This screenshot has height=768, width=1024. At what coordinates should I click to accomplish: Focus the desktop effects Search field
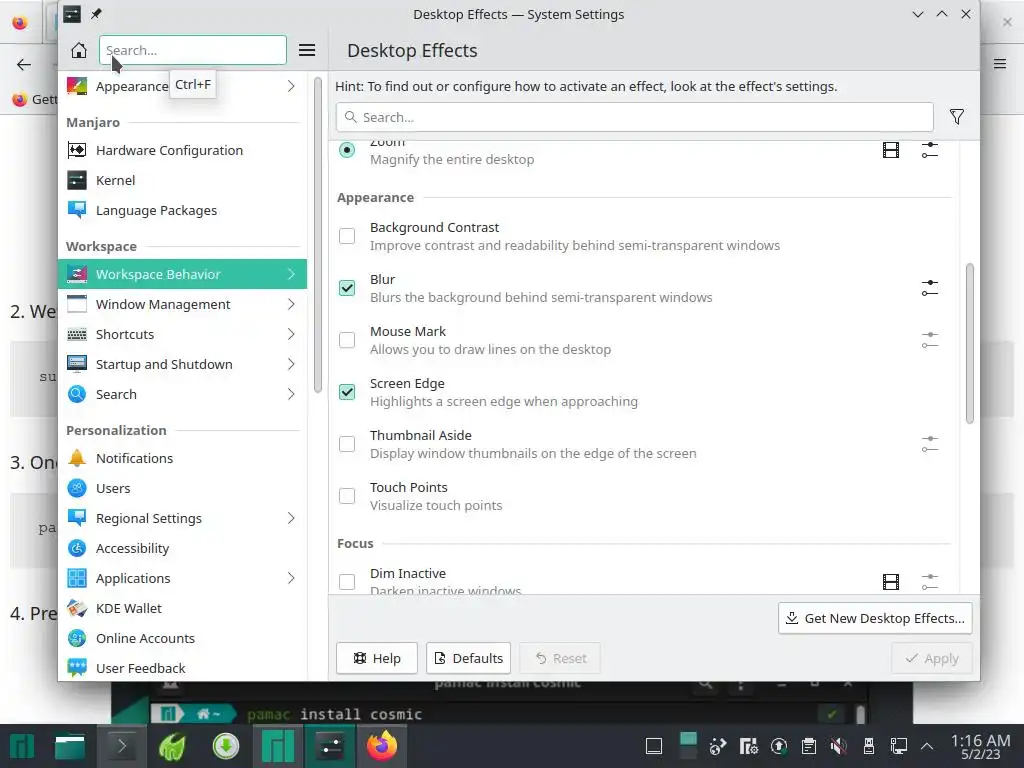634,117
